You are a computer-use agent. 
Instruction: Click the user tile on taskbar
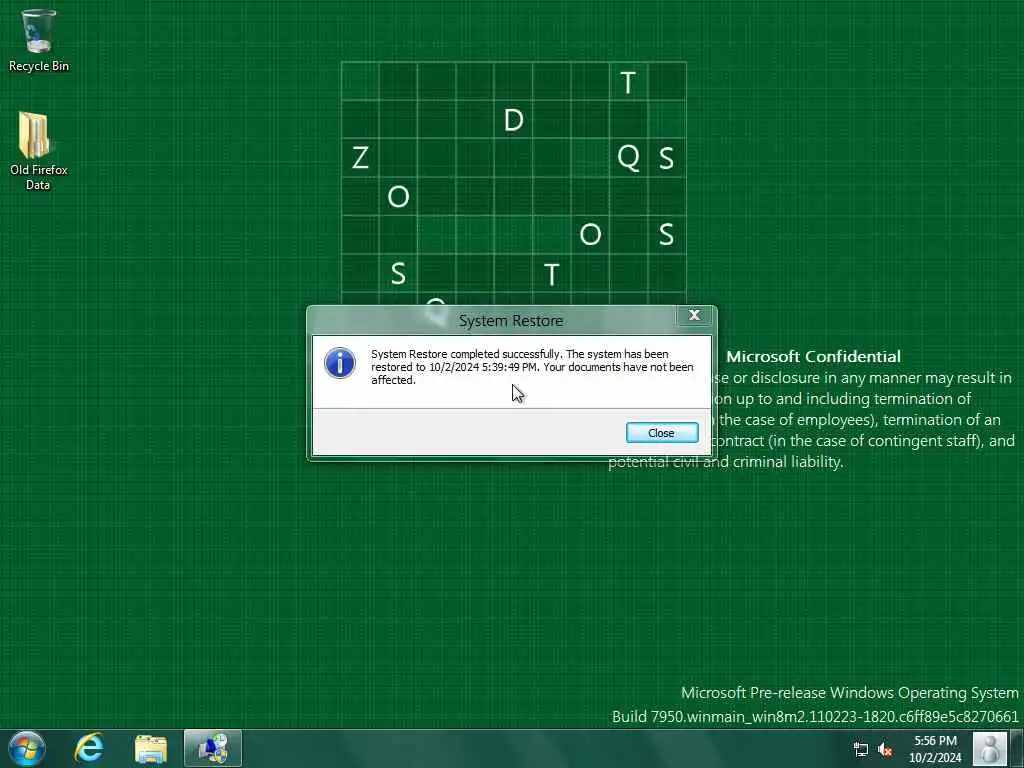(x=990, y=748)
